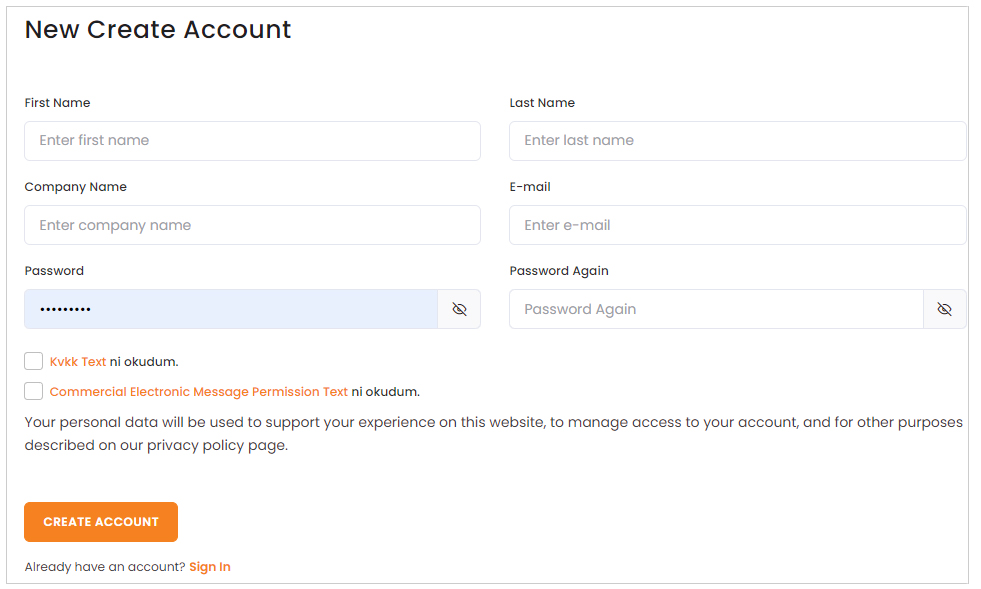Viewport: 981px width, 589px height.
Task: Focus the Password Again text box
Action: click(715, 310)
